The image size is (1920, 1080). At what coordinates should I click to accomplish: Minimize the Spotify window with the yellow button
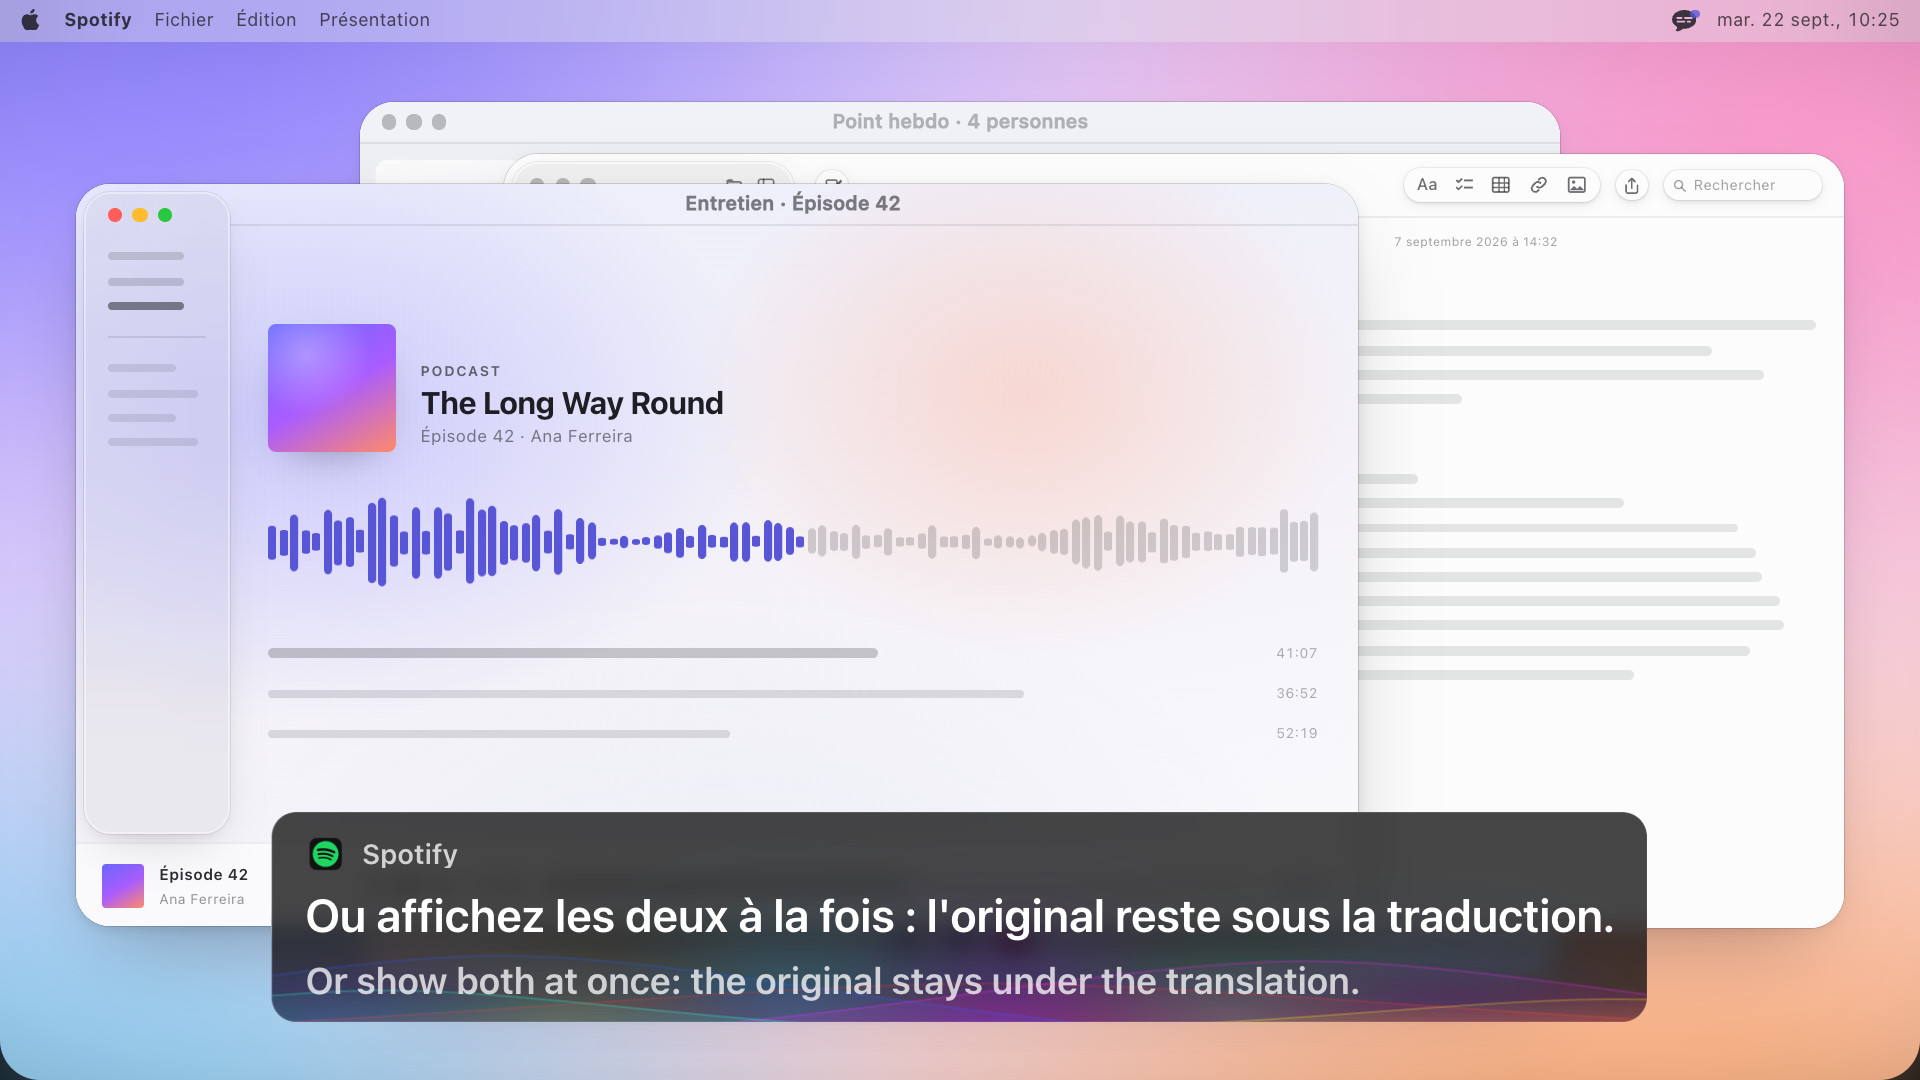point(140,215)
